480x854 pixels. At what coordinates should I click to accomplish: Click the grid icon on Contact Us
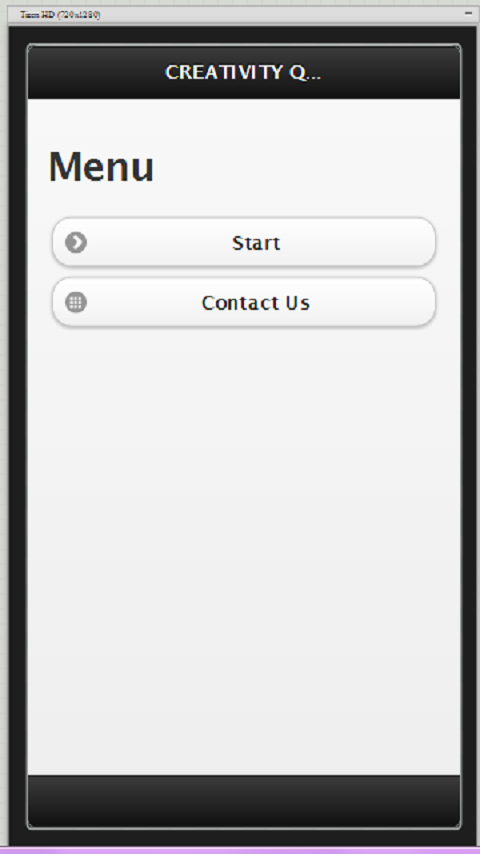point(76,302)
